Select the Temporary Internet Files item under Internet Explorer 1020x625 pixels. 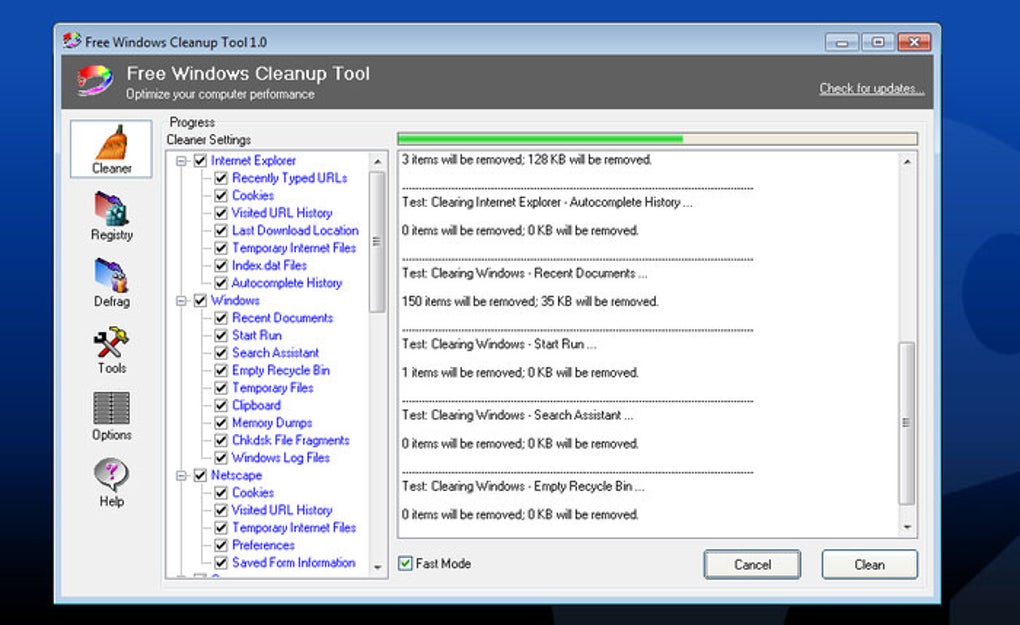tap(294, 248)
